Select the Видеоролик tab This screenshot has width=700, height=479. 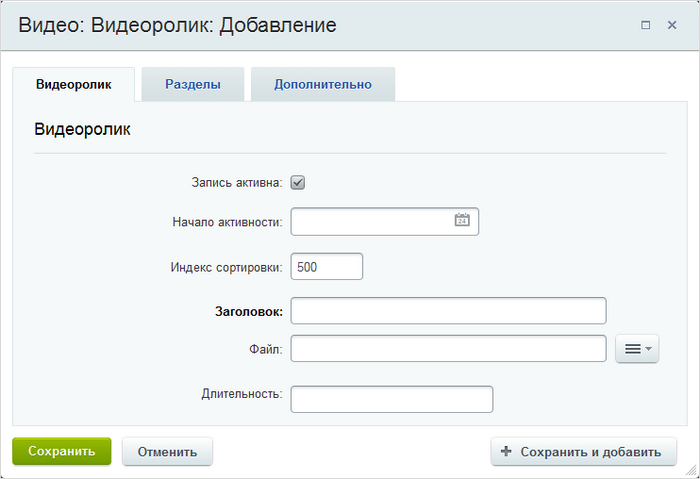(x=74, y=84)
